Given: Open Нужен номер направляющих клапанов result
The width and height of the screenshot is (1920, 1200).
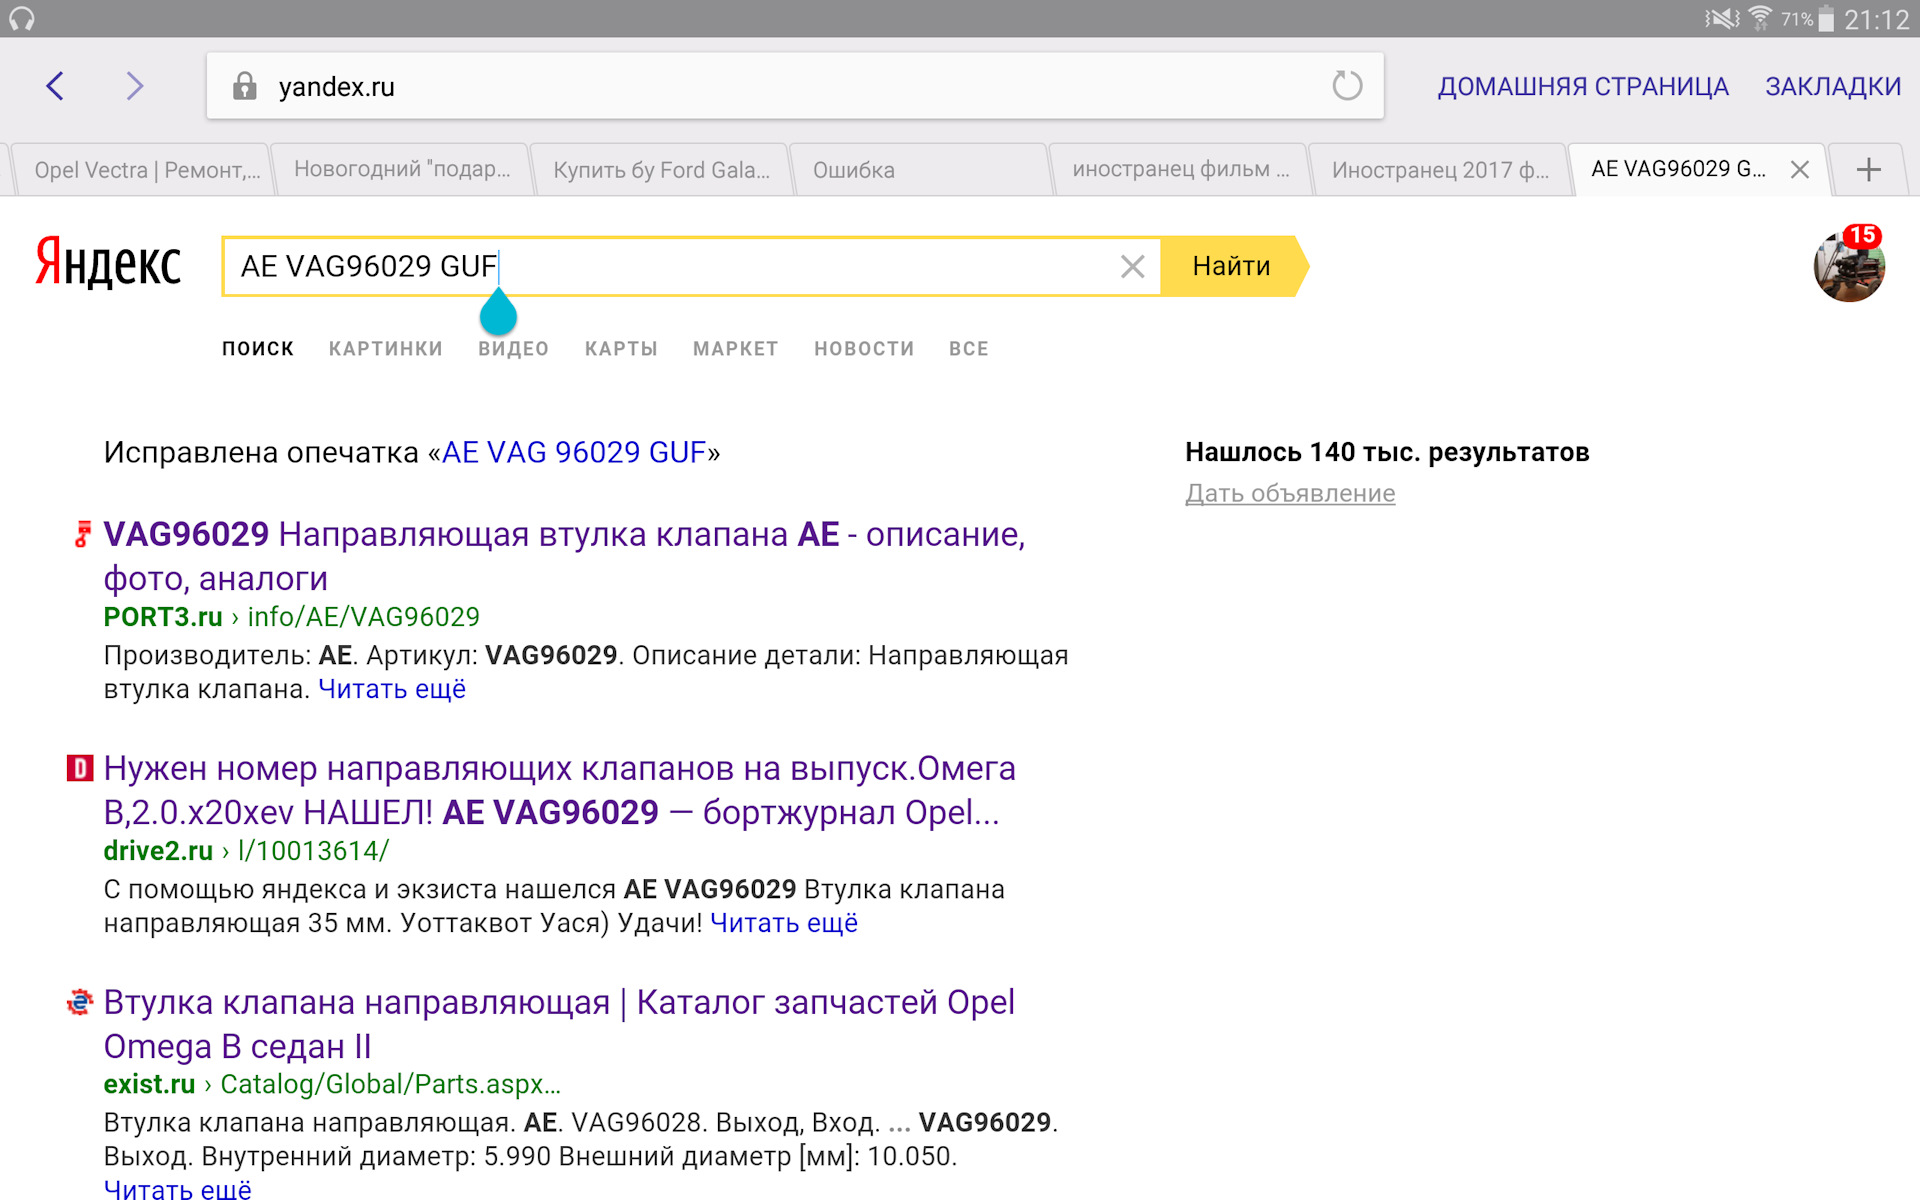Looking at the screenshot, I should [x=559, y=790].
